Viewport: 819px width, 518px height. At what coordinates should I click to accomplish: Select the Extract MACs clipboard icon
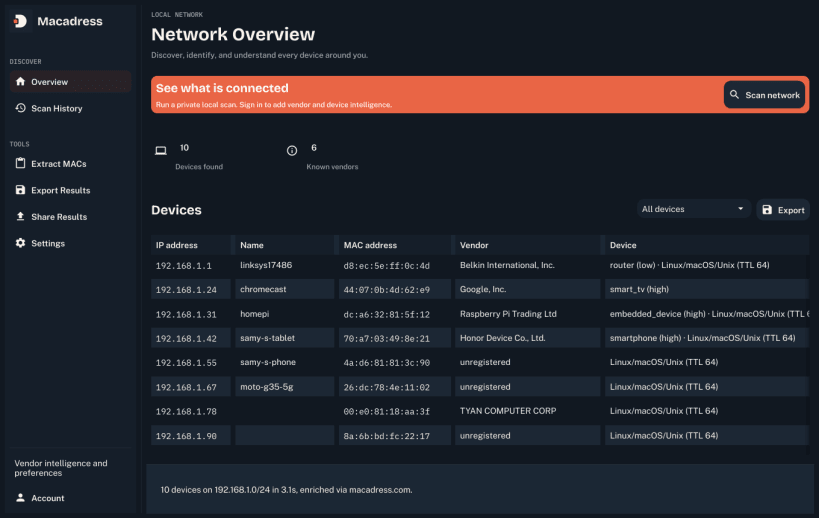click(20, 163)
